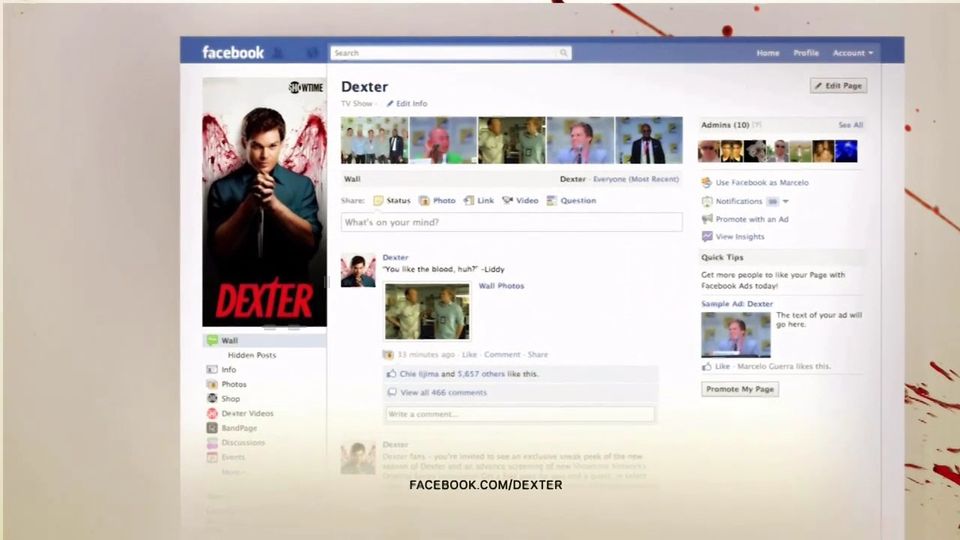Open Everyone (Most Recent) wall filter
960x540 pixels.
[636, 179]
